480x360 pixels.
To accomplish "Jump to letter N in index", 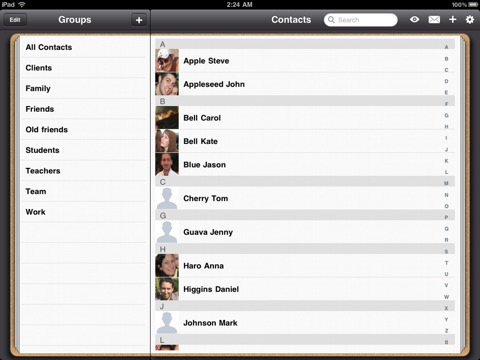I will click(446, 195).
